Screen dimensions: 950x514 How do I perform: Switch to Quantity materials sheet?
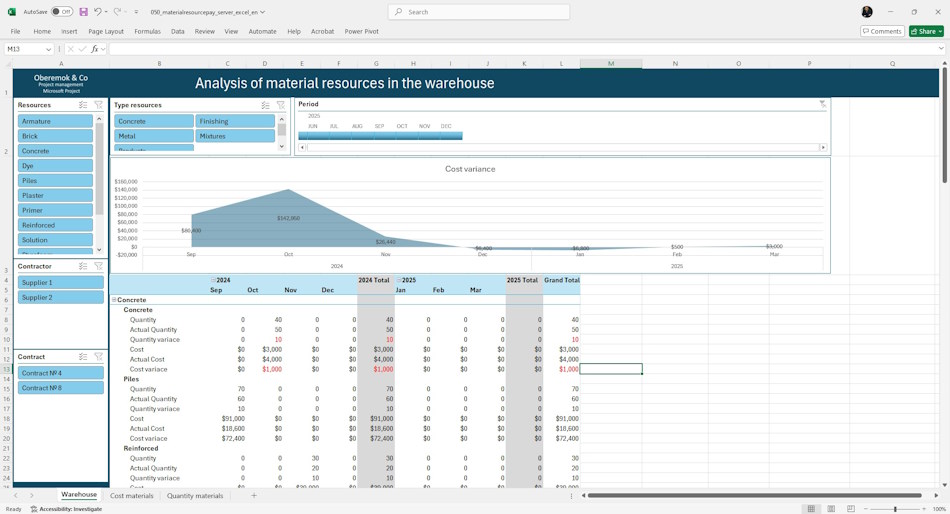[x=195, y=496]
